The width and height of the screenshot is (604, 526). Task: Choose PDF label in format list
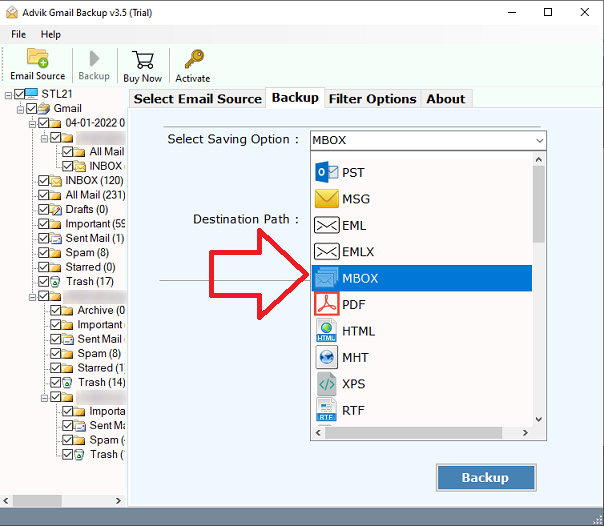tap(353, 305)
